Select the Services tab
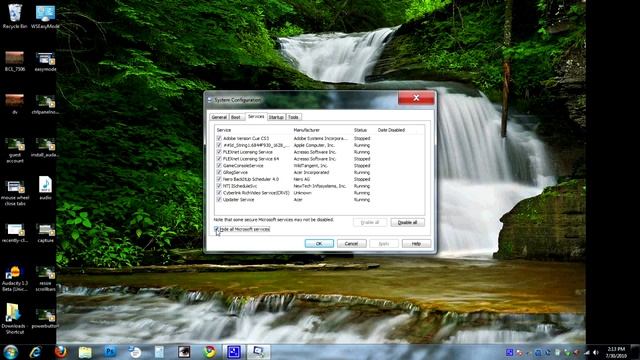Viewport: 640px width, 360px height. point(256,117)
